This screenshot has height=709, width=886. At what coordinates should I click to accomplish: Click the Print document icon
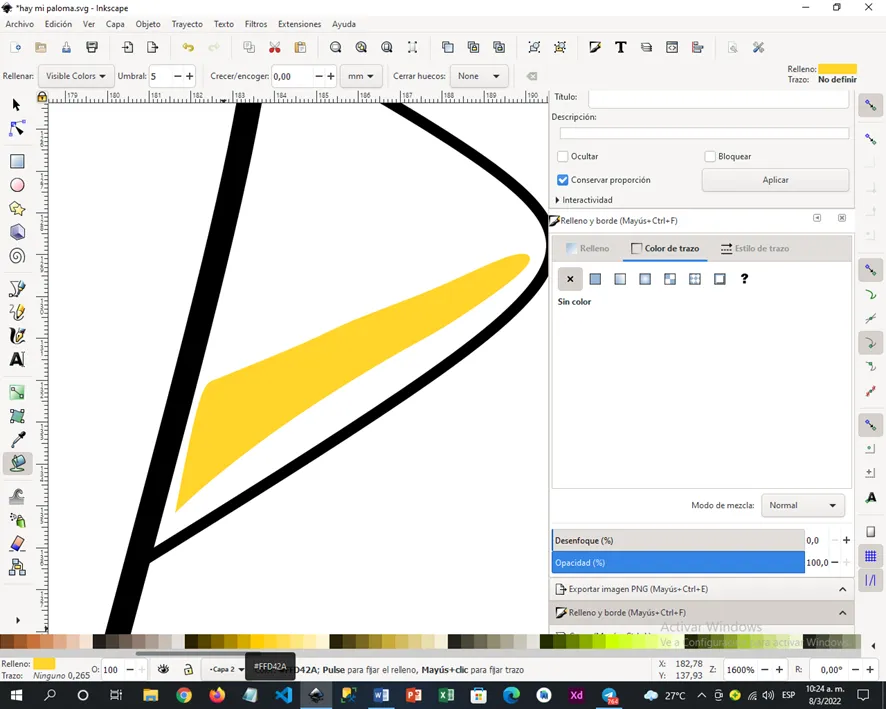tap(92, 47)
